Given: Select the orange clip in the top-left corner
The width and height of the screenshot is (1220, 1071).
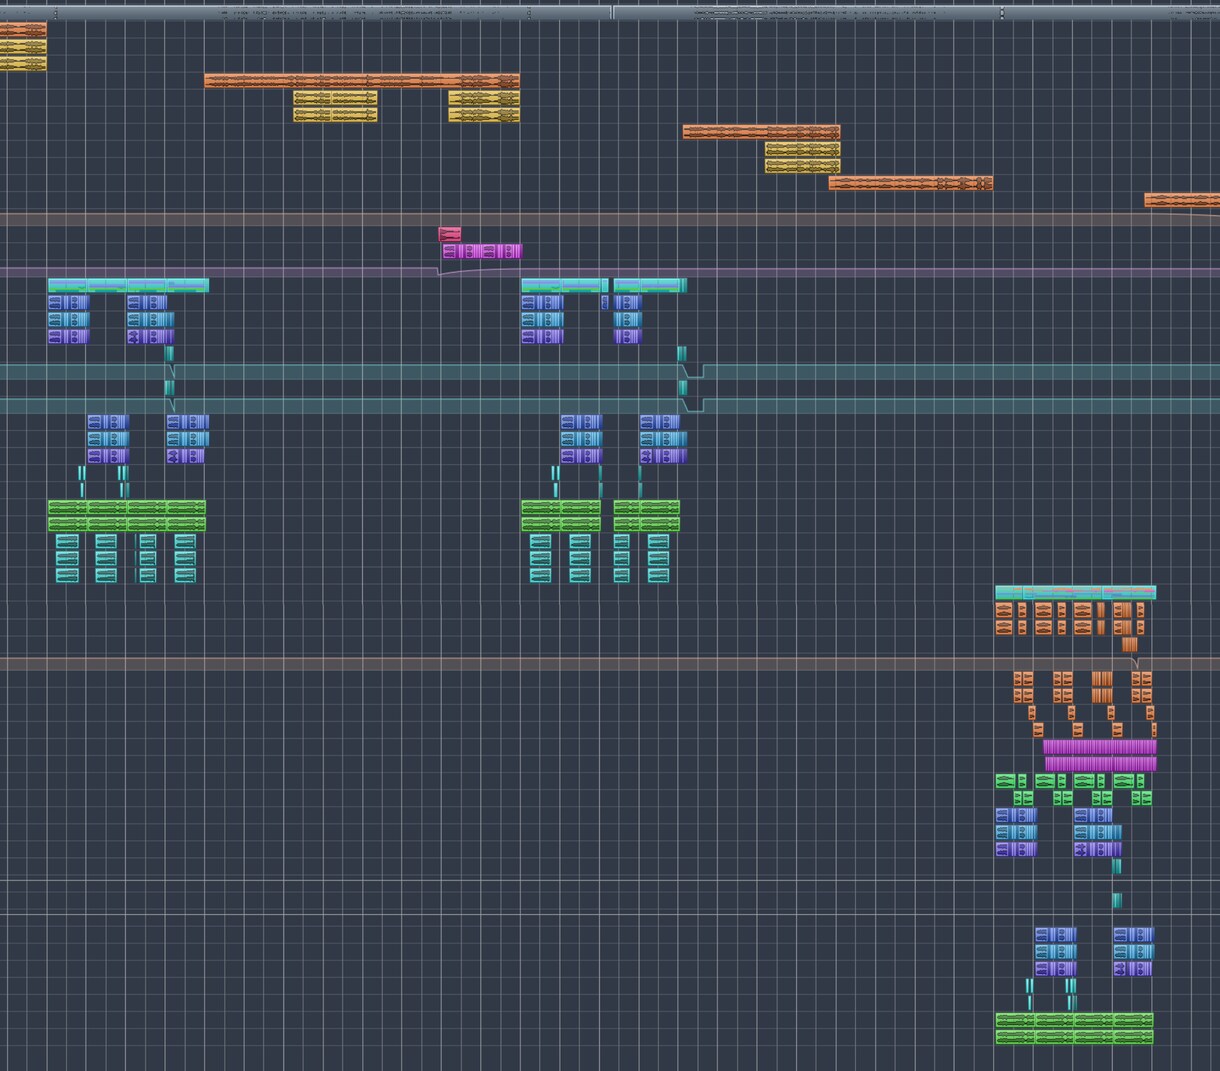Looking at the screenshot, I should (23, 30).
